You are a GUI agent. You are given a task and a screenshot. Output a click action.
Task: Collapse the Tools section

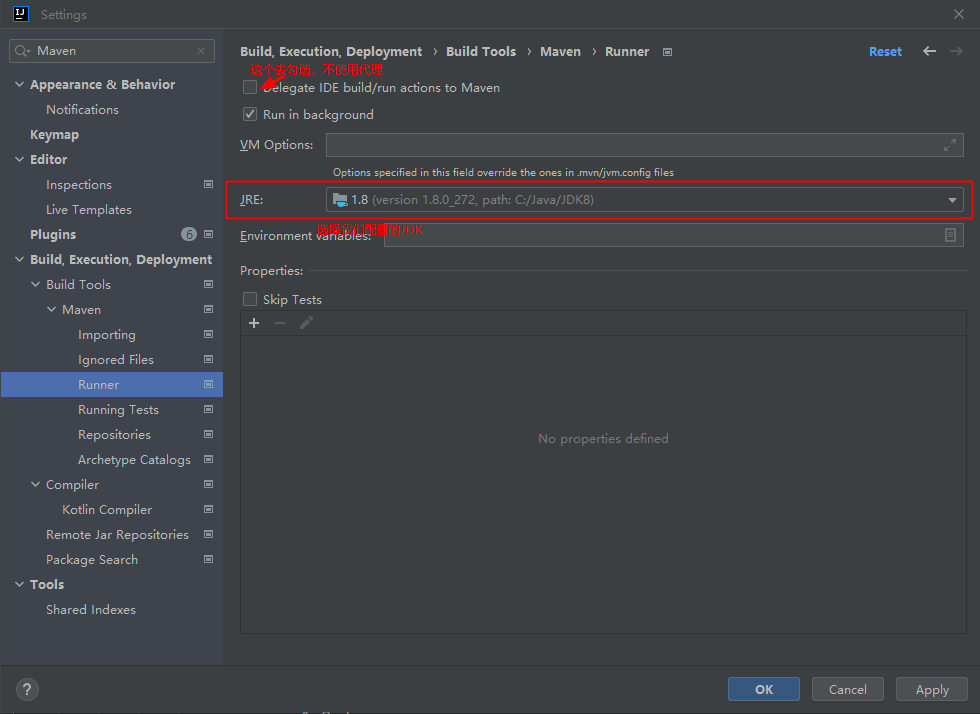[19, 585]
